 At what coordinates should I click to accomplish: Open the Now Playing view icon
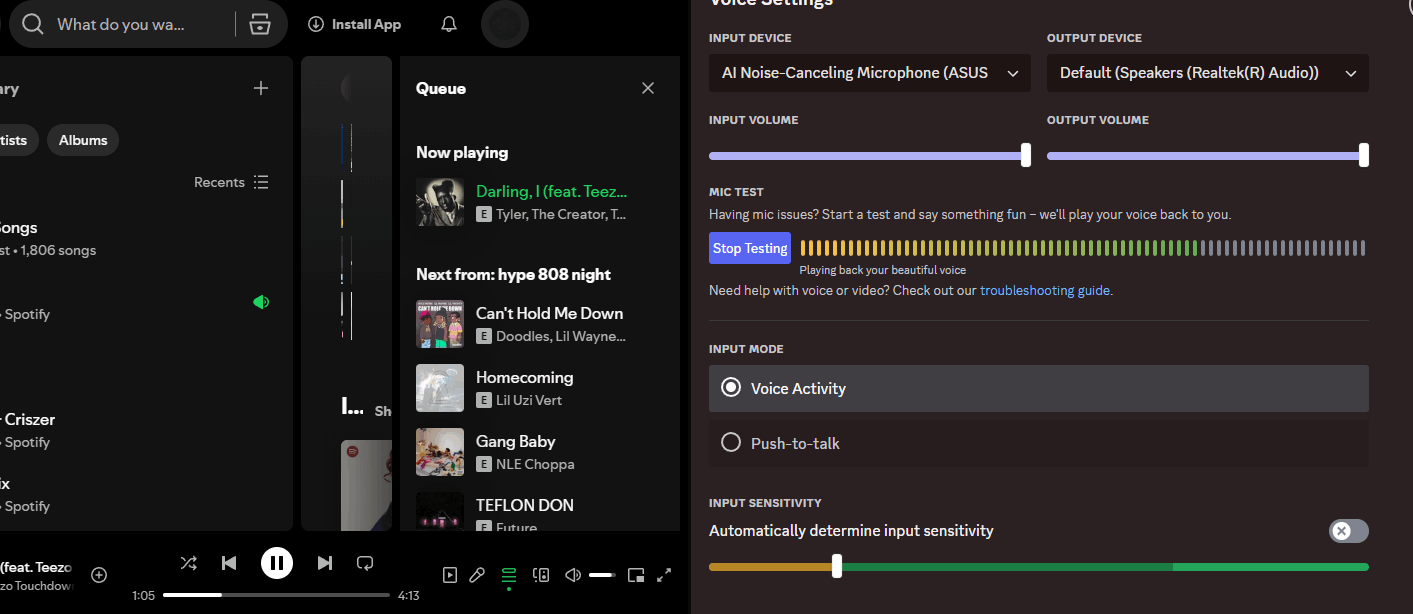pyautogui.click(x=450, y=574)
